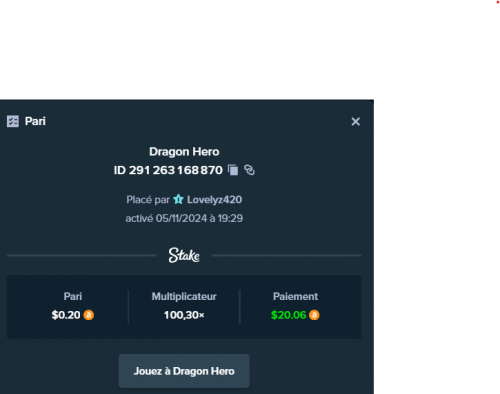Click the star badge next to Lovelyz420
Viewport: 500px width, 394px height.
(x=178, y=199)
